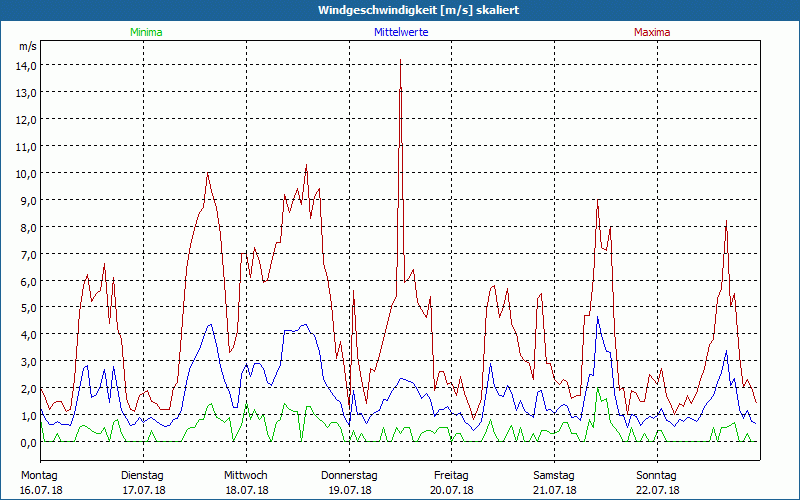Click the date 18.07.18
The height and width of the screenshot is (500, 800).
point(247,490)
